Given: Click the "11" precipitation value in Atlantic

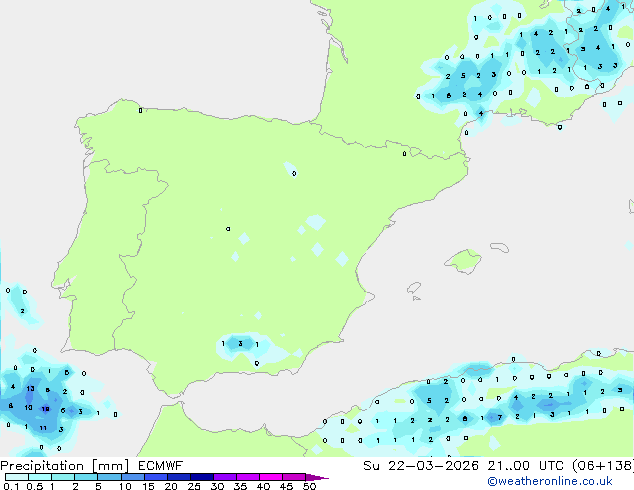Looking at the screenshot, I should coord(43,428).
